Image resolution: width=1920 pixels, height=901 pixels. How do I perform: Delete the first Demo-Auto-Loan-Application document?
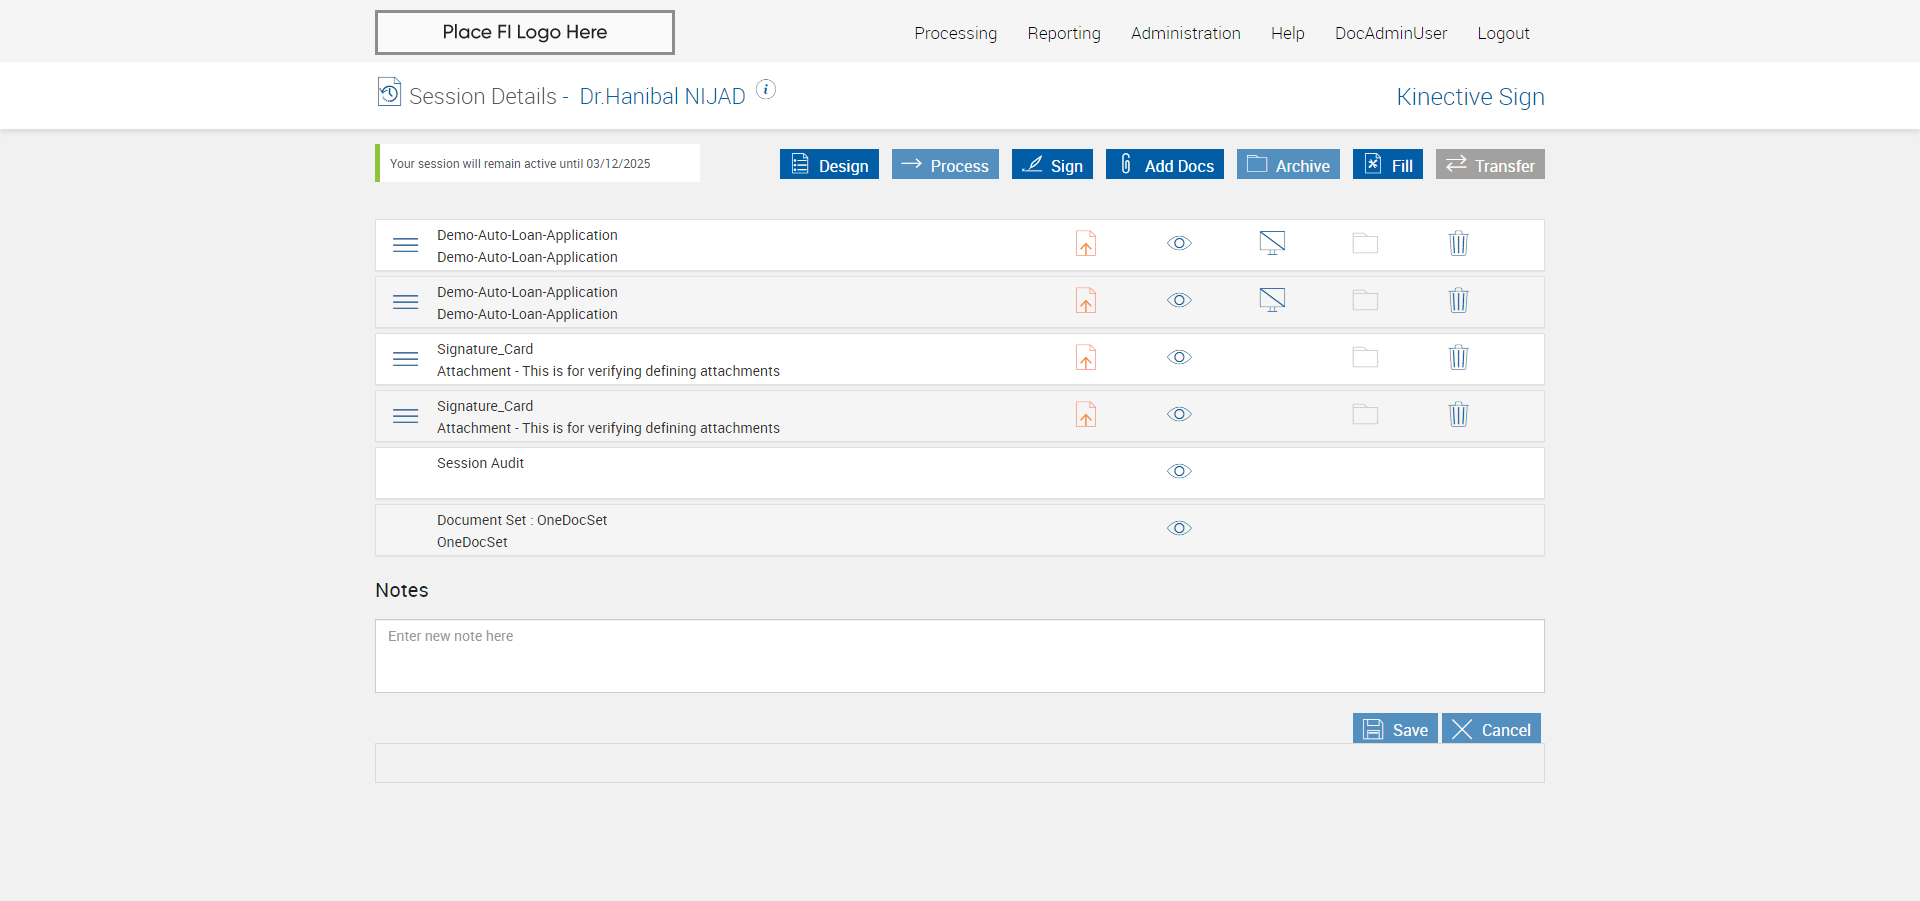1459,244
